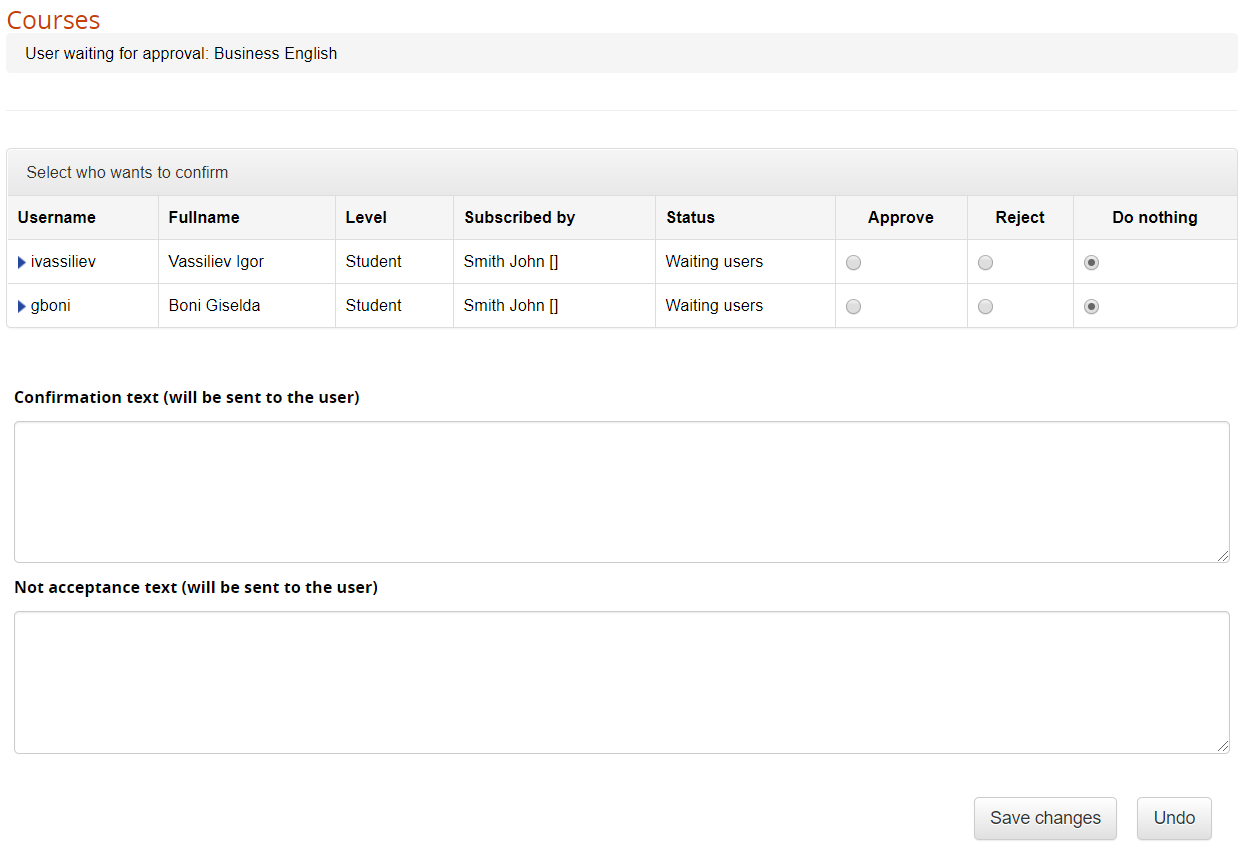Click the Save changes button

1045,818
